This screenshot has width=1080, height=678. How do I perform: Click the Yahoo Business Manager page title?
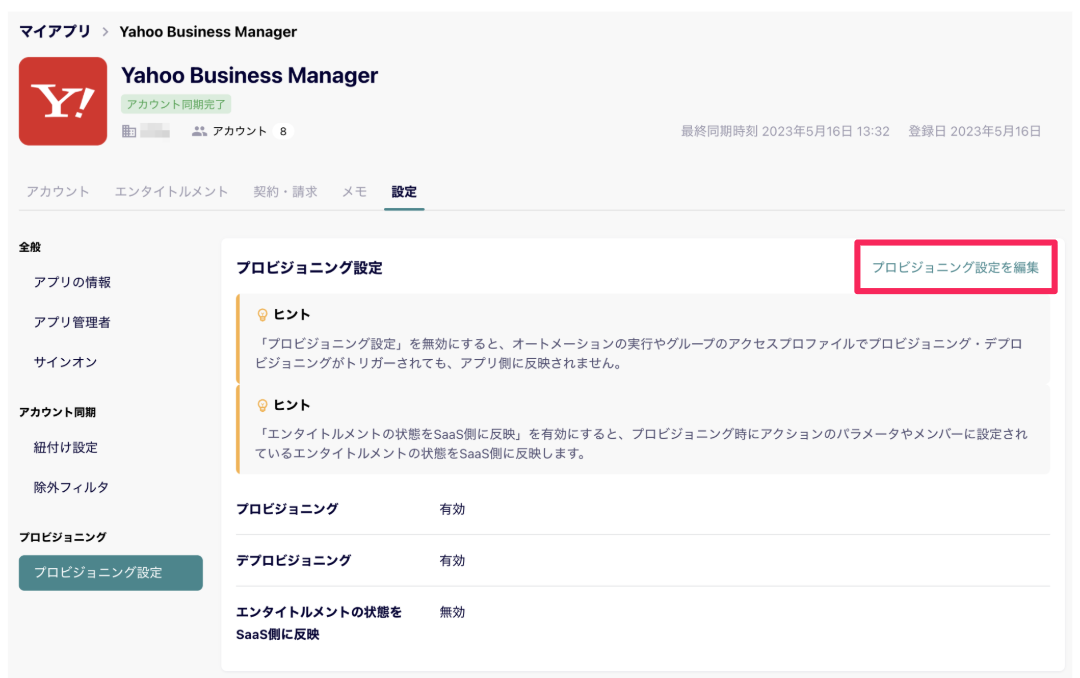pos(249,75)
